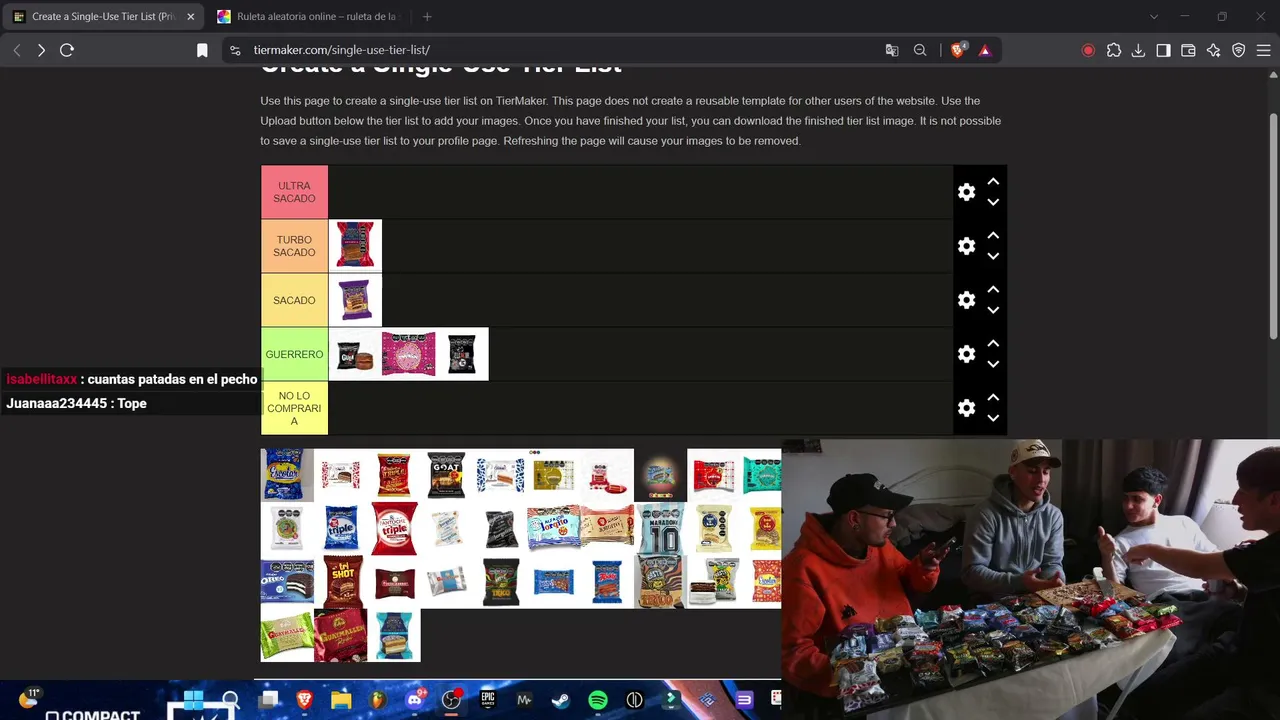Open the browser main menu

point(1264,50)
